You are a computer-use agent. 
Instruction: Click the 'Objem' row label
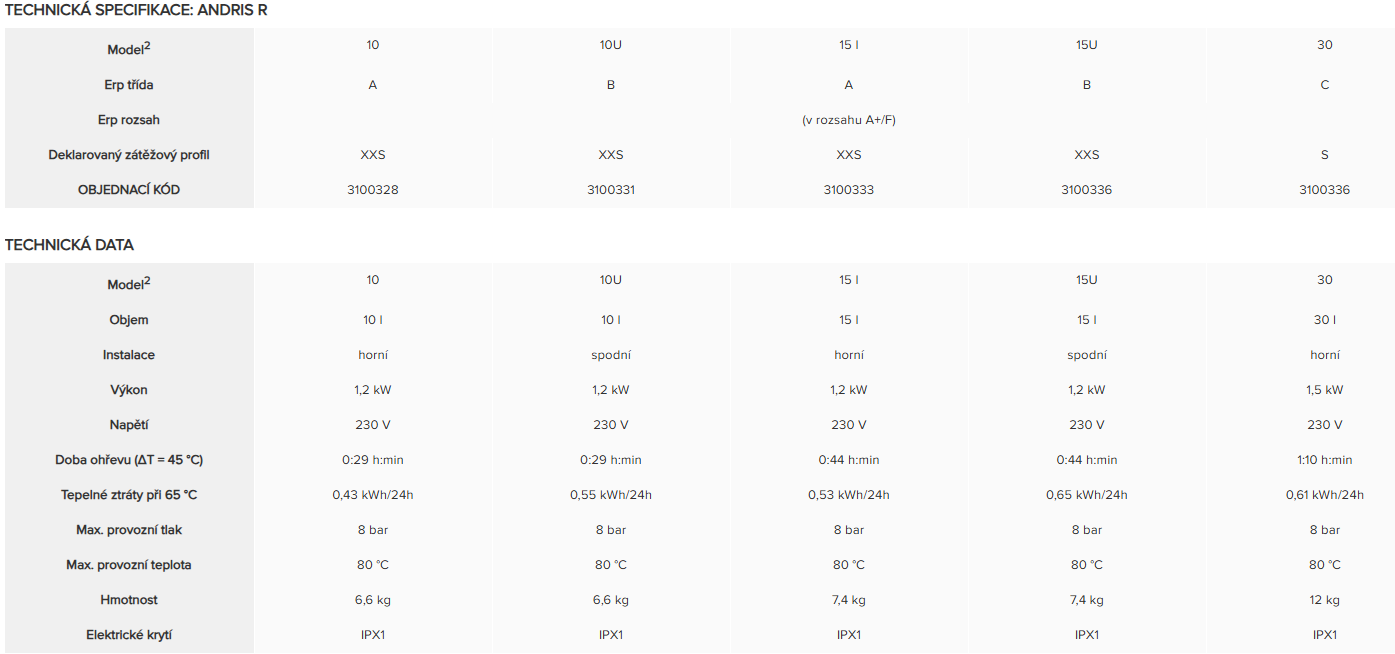point(129,320)
